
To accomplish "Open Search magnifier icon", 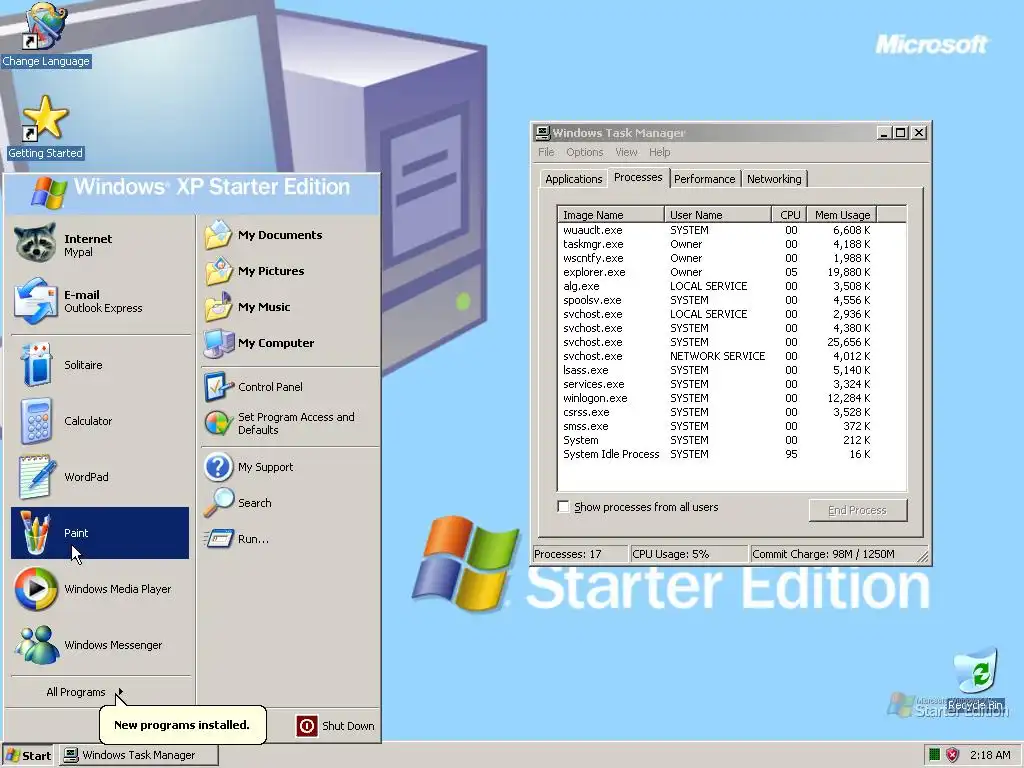I will (x=218, y=503).
